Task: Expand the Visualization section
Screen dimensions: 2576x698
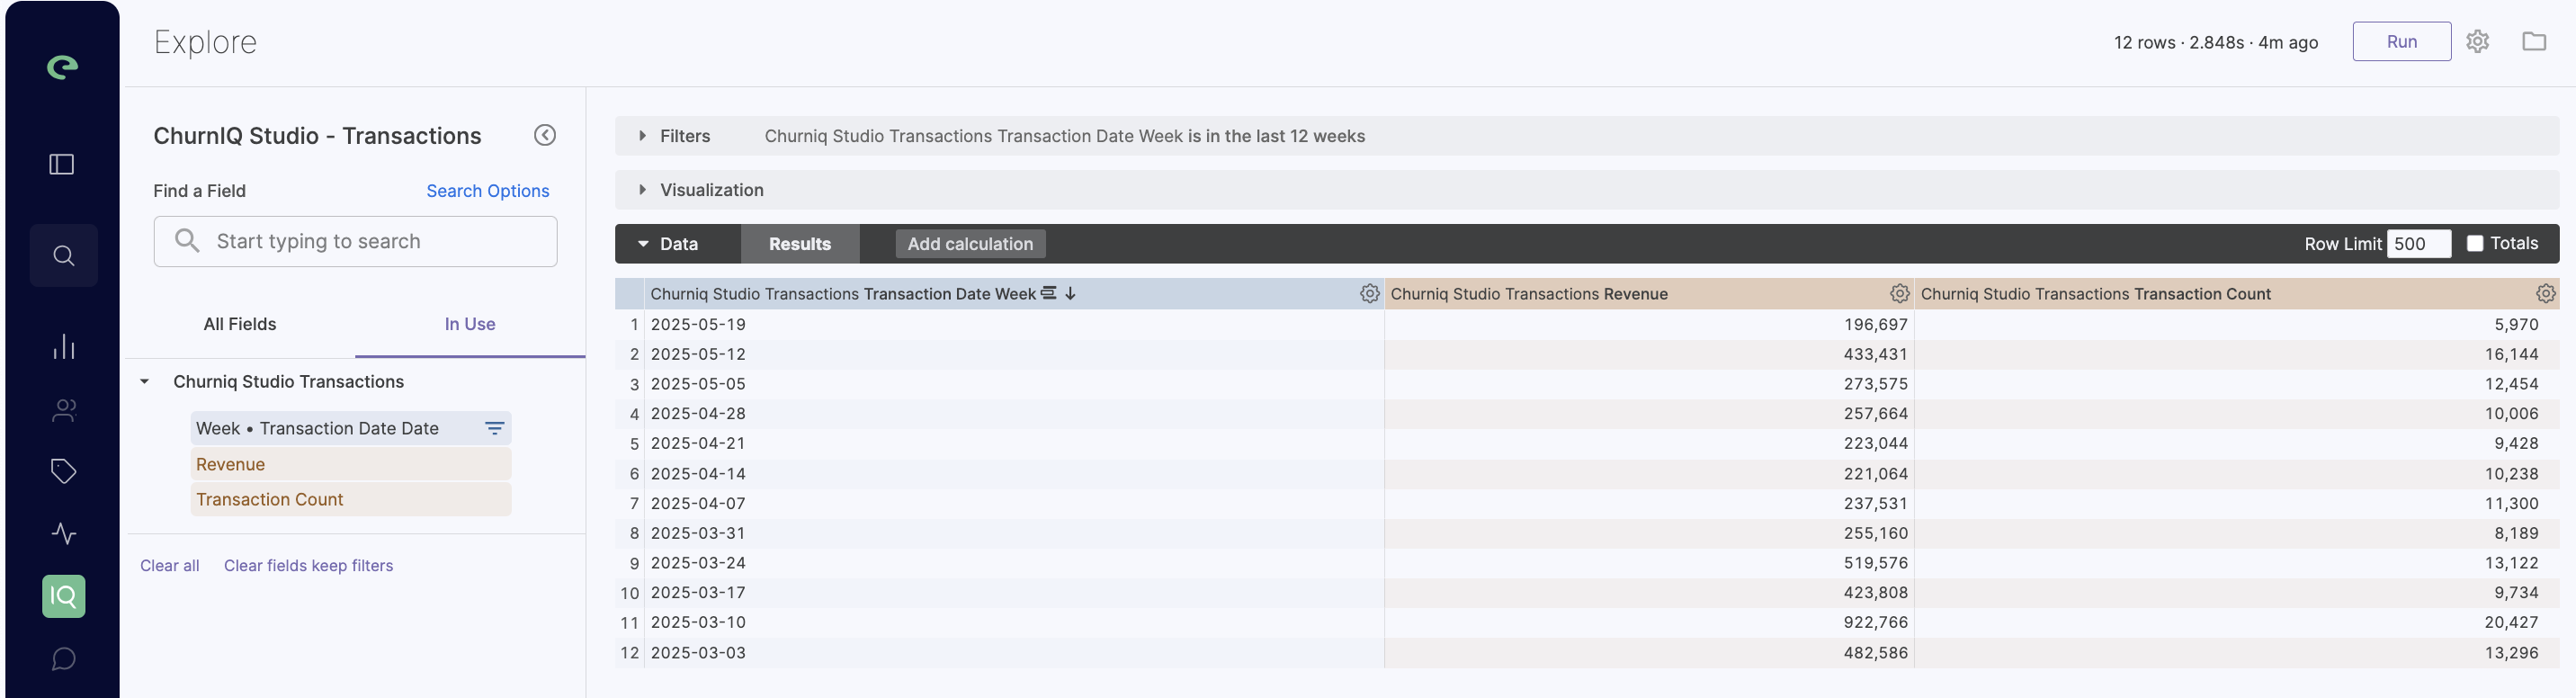Action: [643, 190]
